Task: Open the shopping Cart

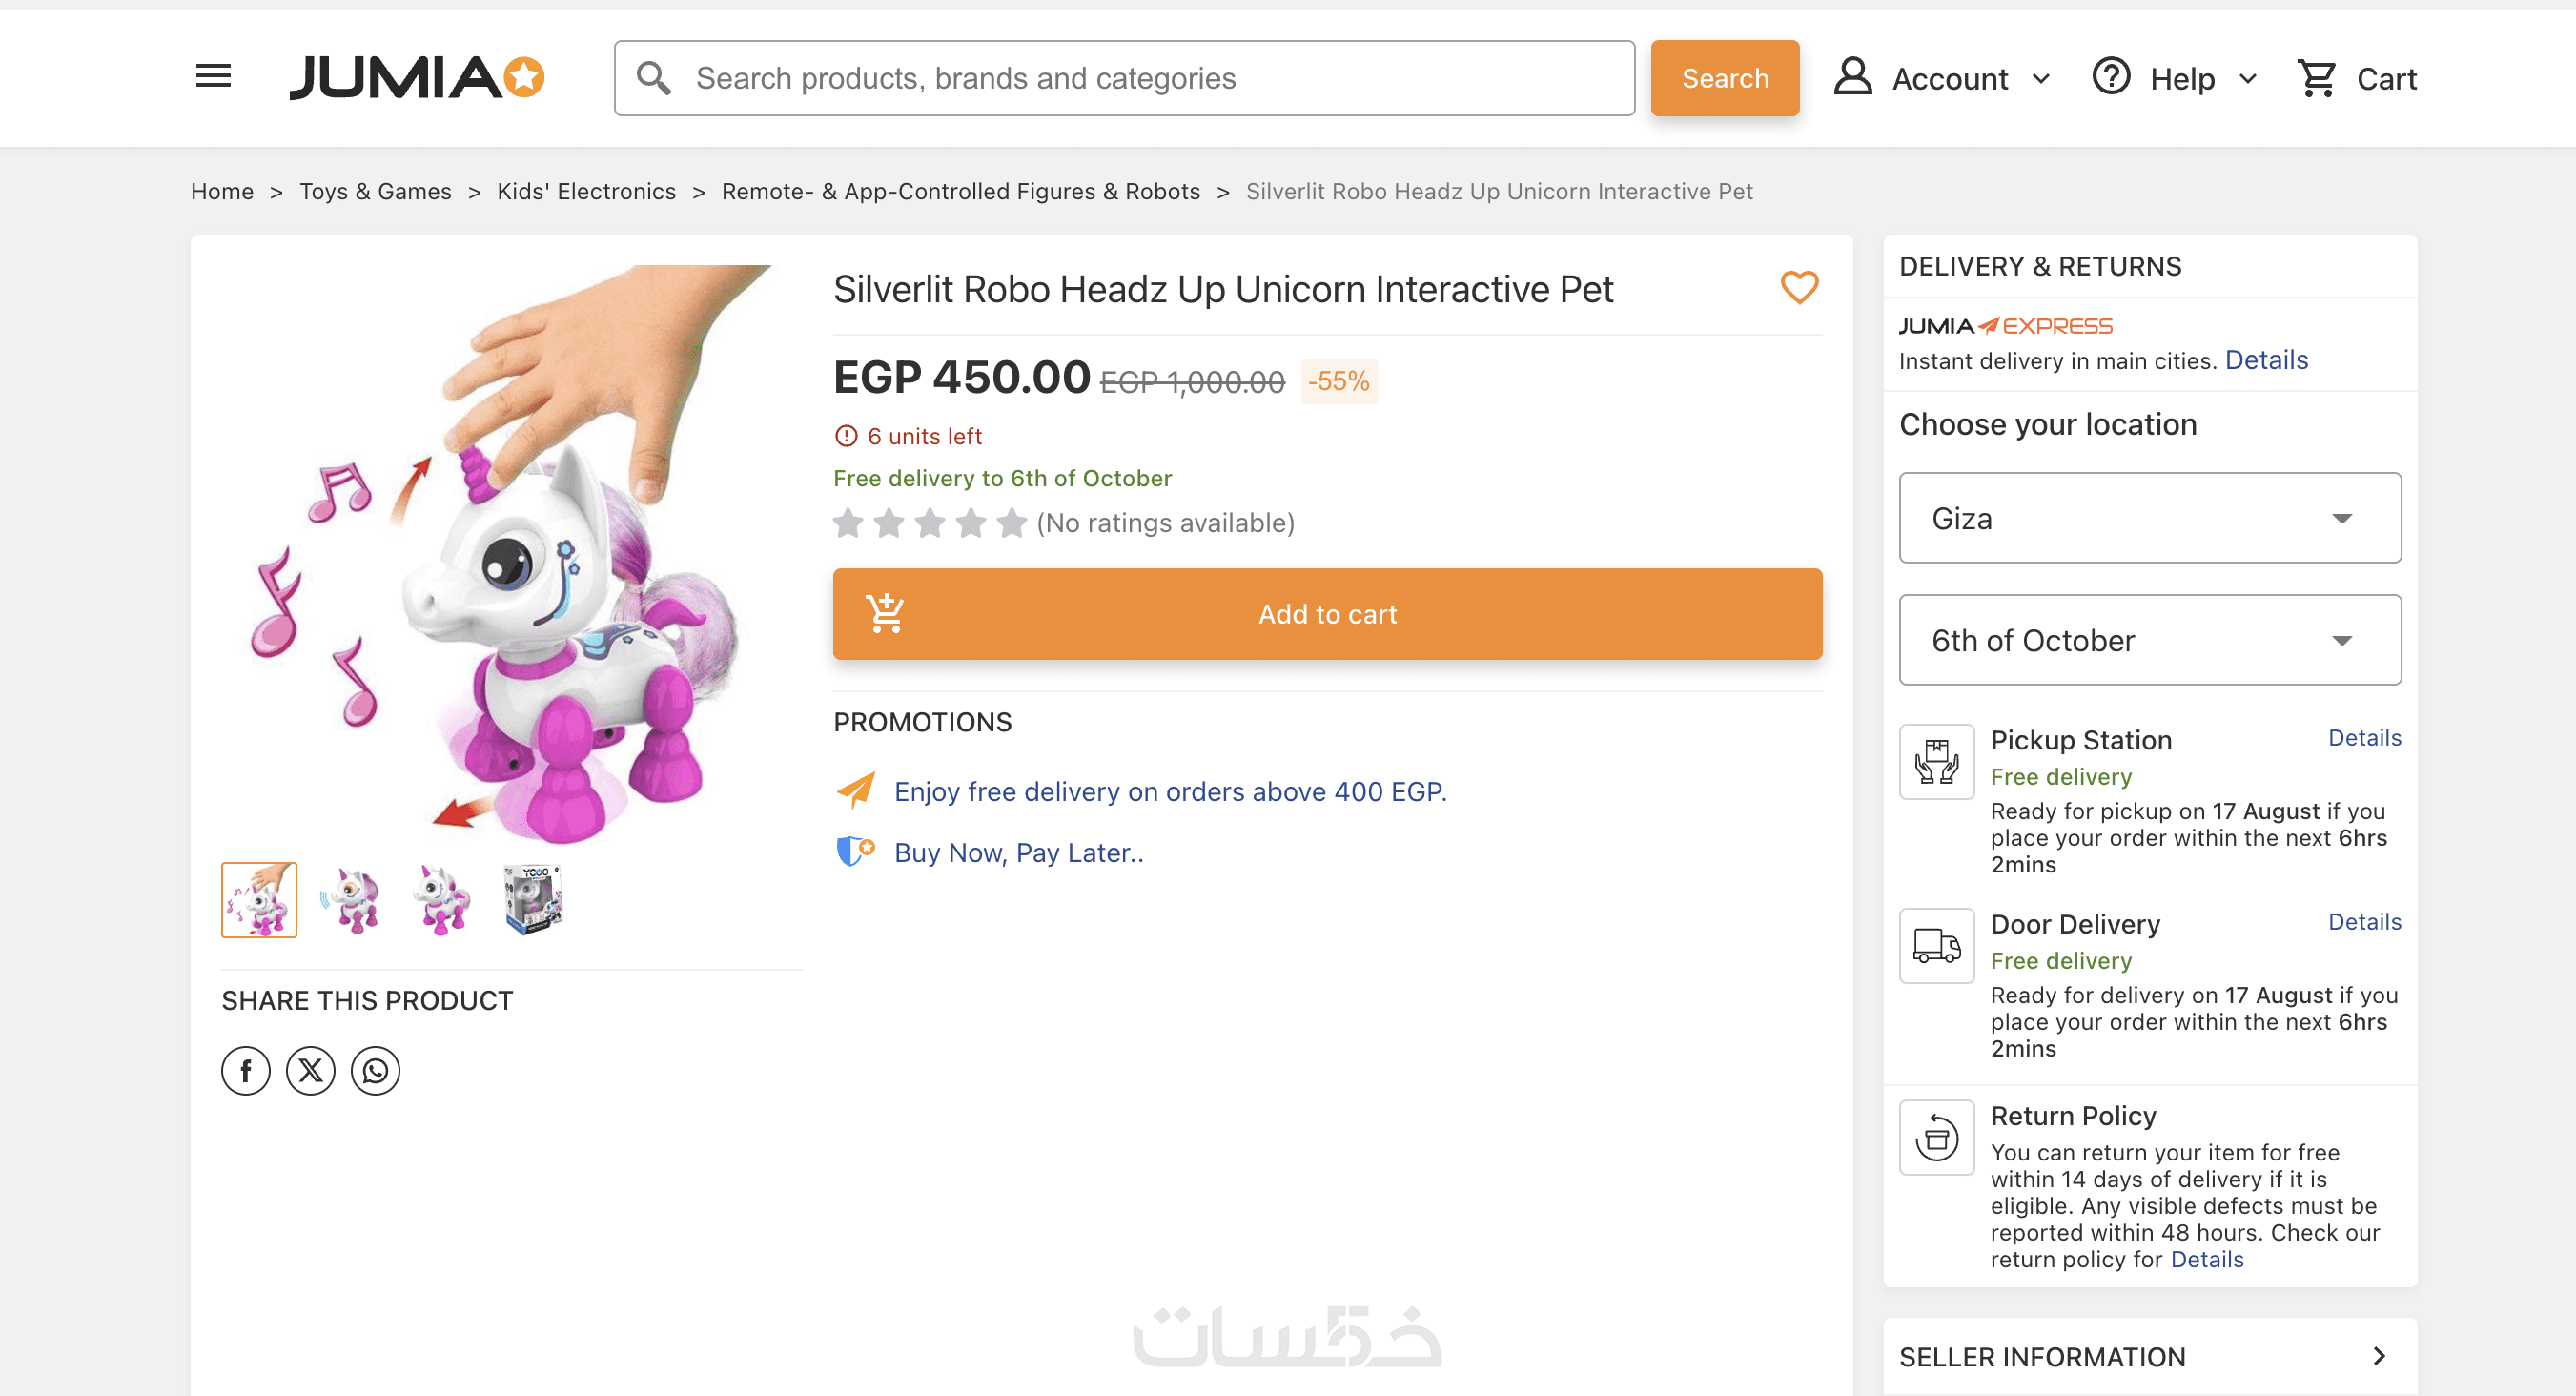Action: (2356, 78)
